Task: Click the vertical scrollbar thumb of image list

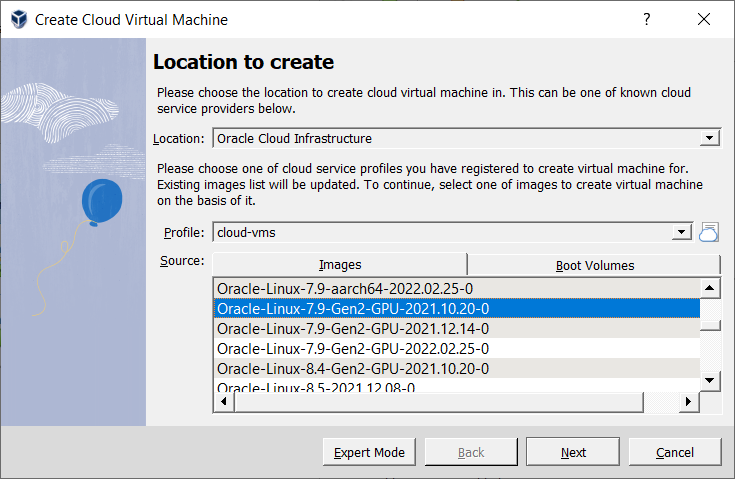Action: click(710, 325)
